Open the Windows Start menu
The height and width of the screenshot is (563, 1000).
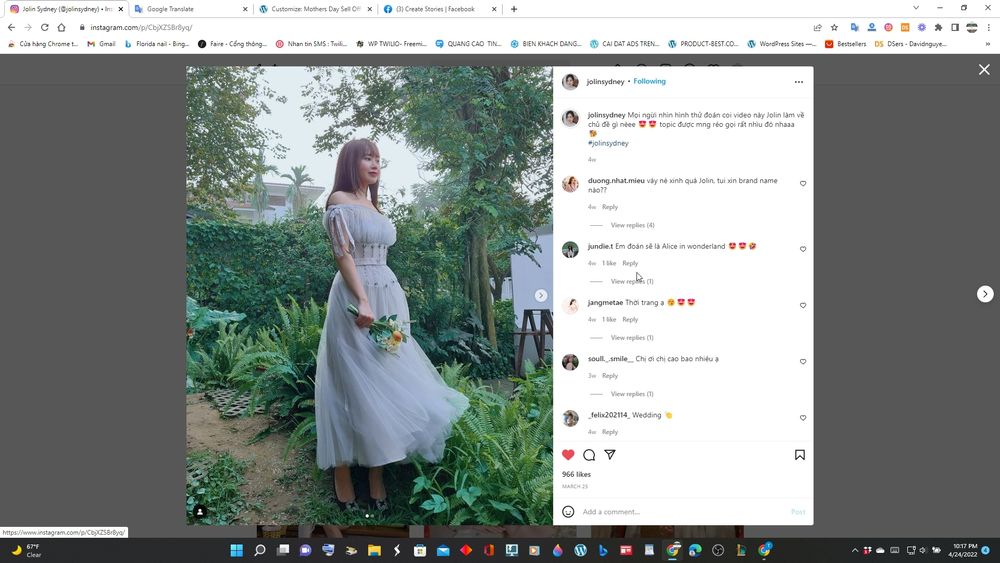[x=237, y=550]
